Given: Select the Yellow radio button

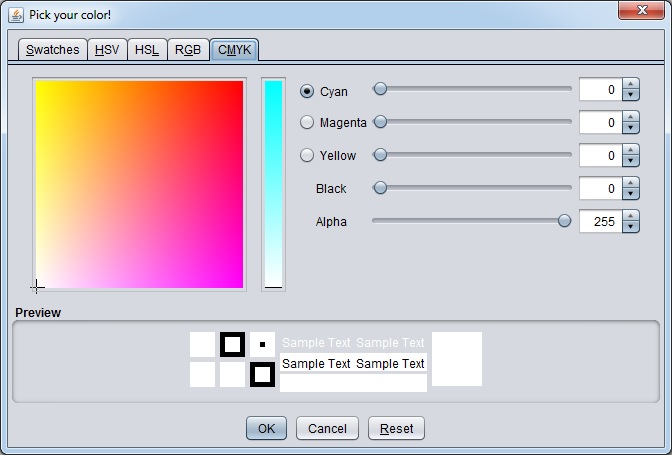Looking at the screenshot, I should point(307,155).
